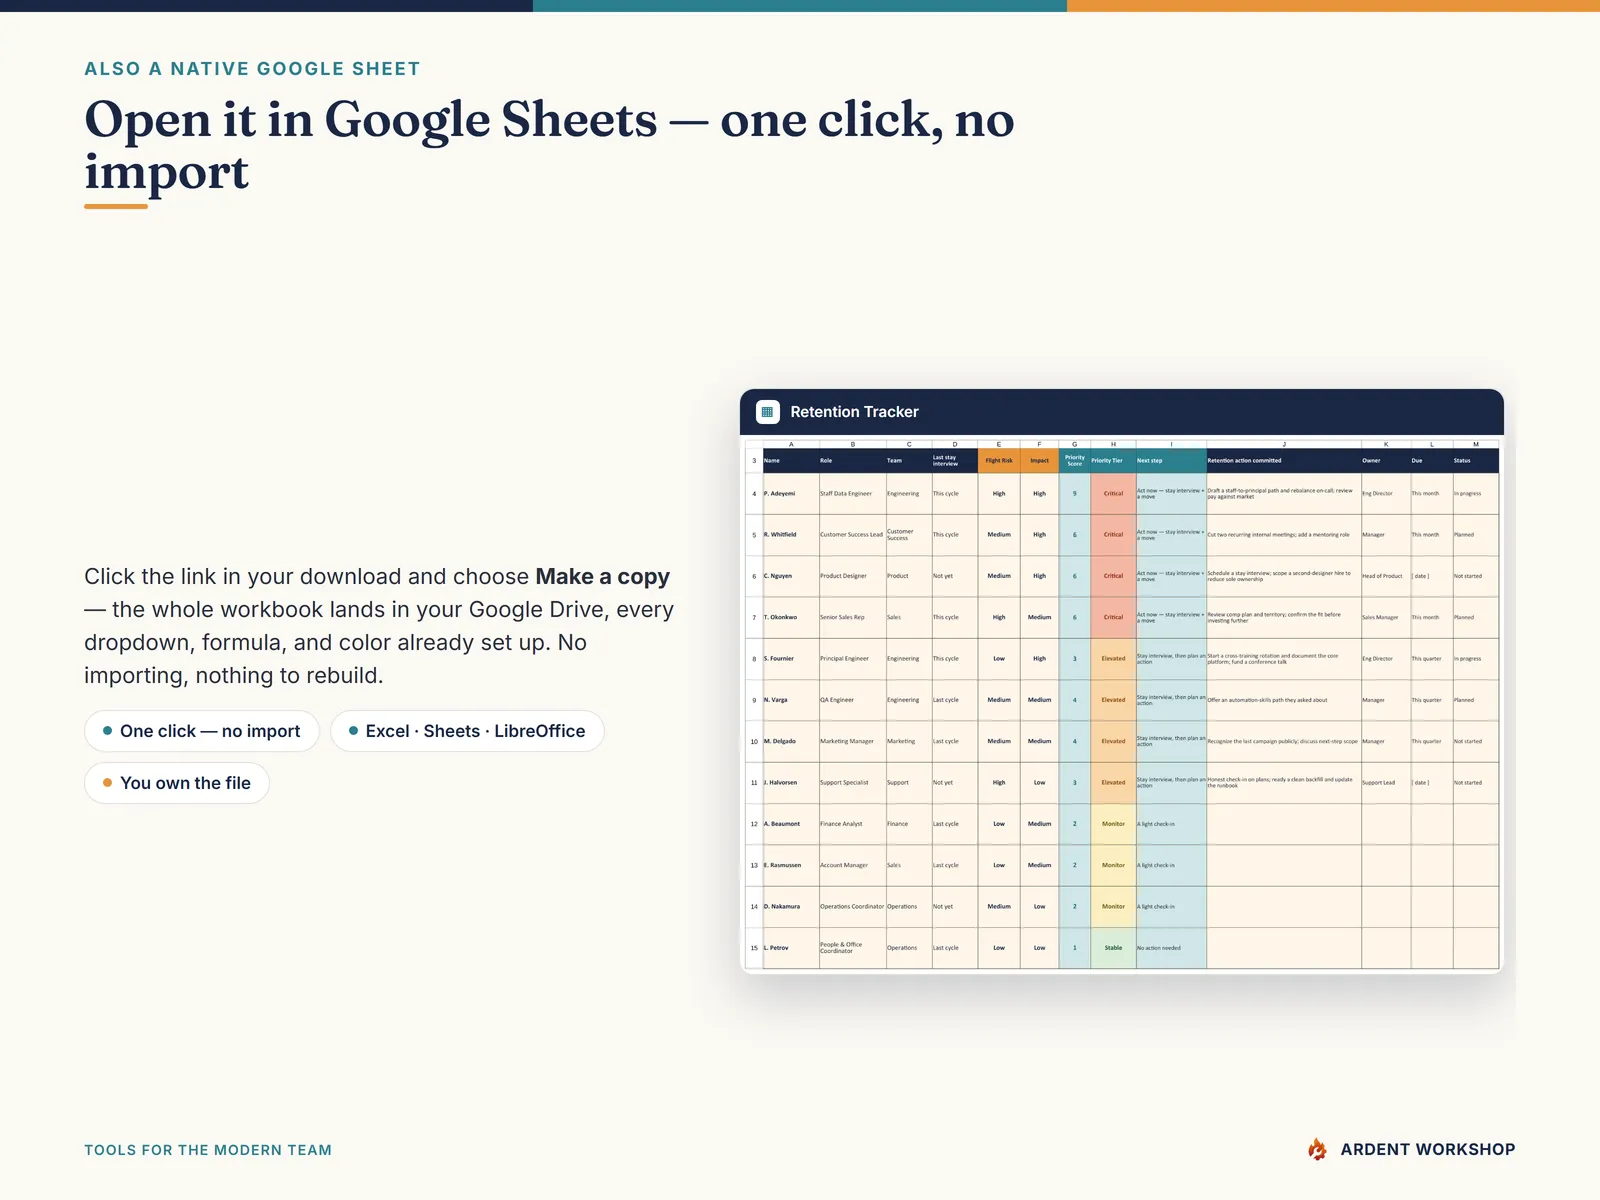1600x1200 pixels.
Task: Click the 'Principal Engineer' role cell
Action: [x=853, y=659]
